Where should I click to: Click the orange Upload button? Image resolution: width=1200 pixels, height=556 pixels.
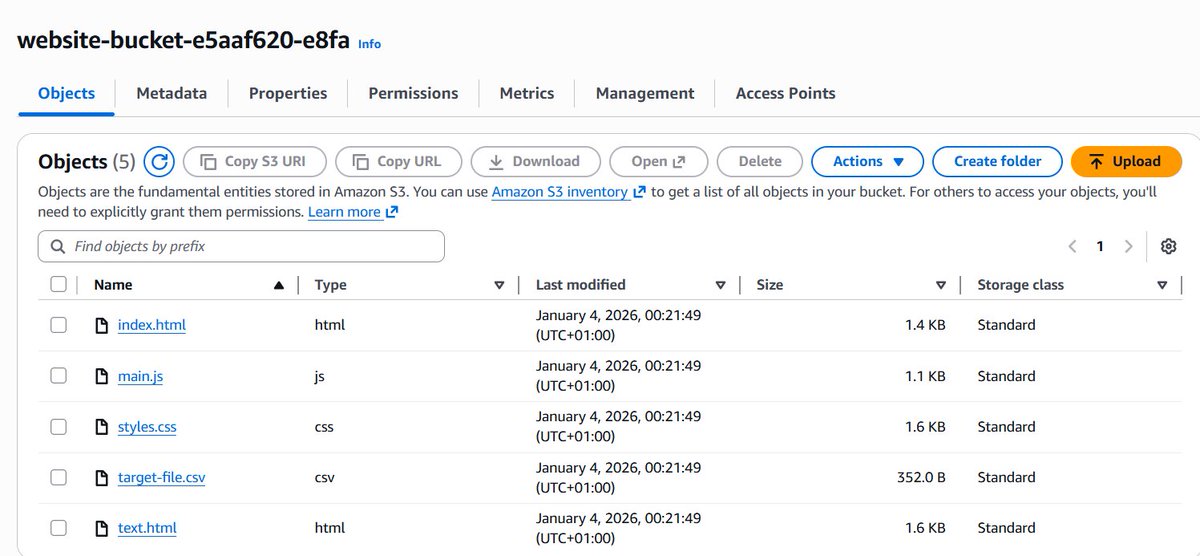tap(1126, 161)
